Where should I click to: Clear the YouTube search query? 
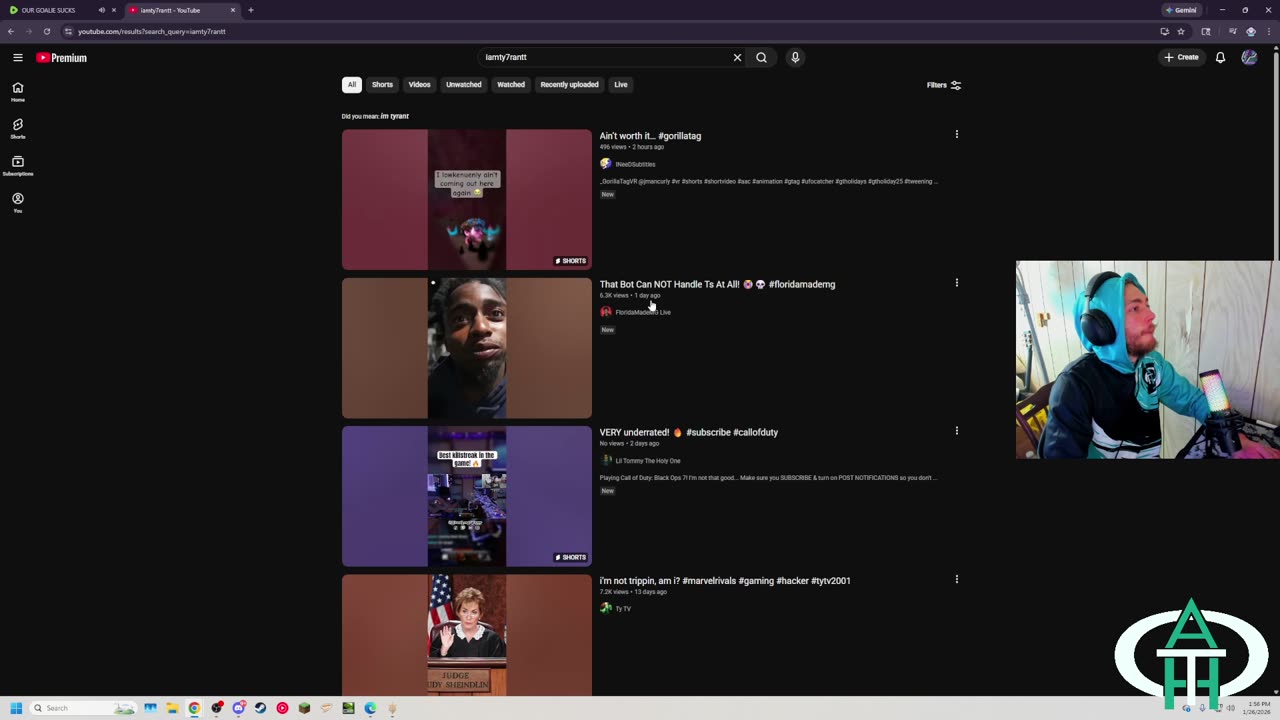(737, 58)
